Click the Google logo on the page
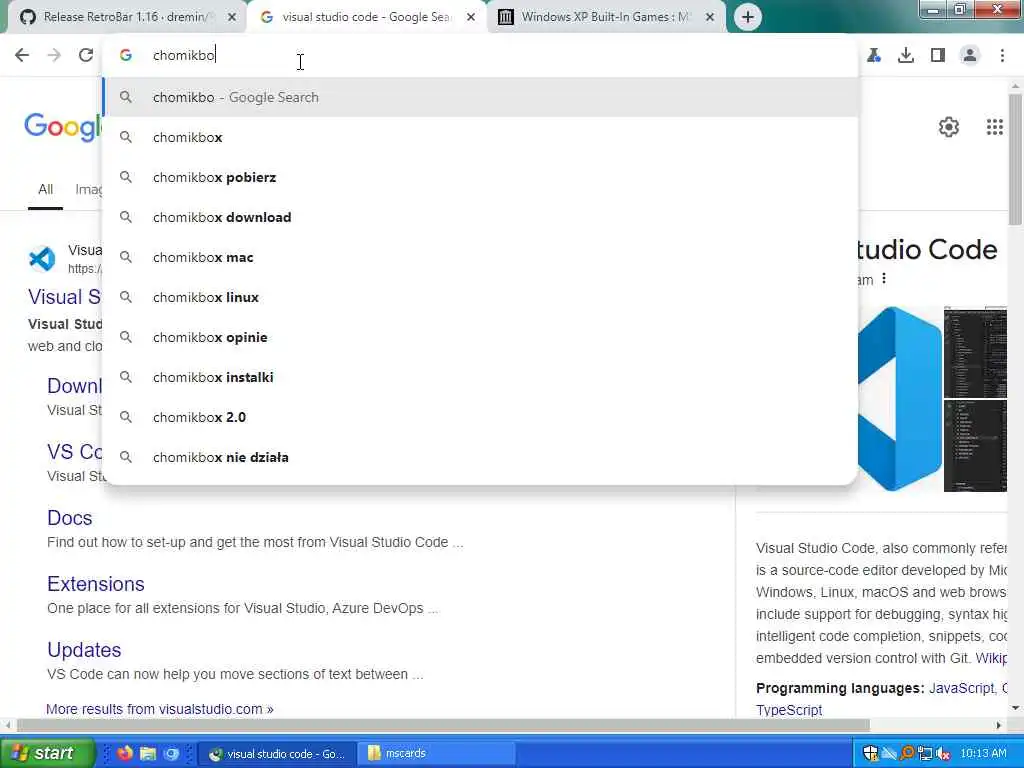Screen dimensions: 1024x768 [63, 127]
